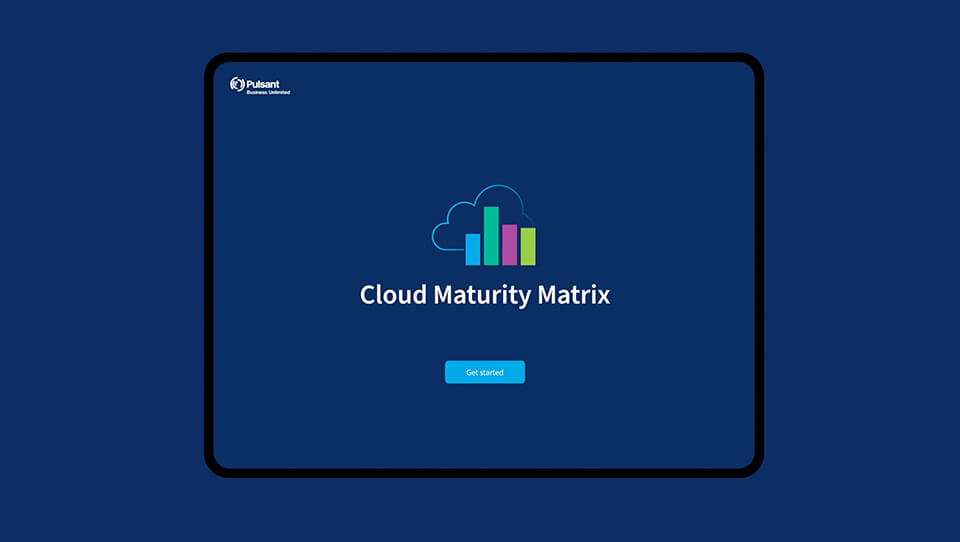
Task: Click the Pulsant wordmark text
Action: [262, 84]
